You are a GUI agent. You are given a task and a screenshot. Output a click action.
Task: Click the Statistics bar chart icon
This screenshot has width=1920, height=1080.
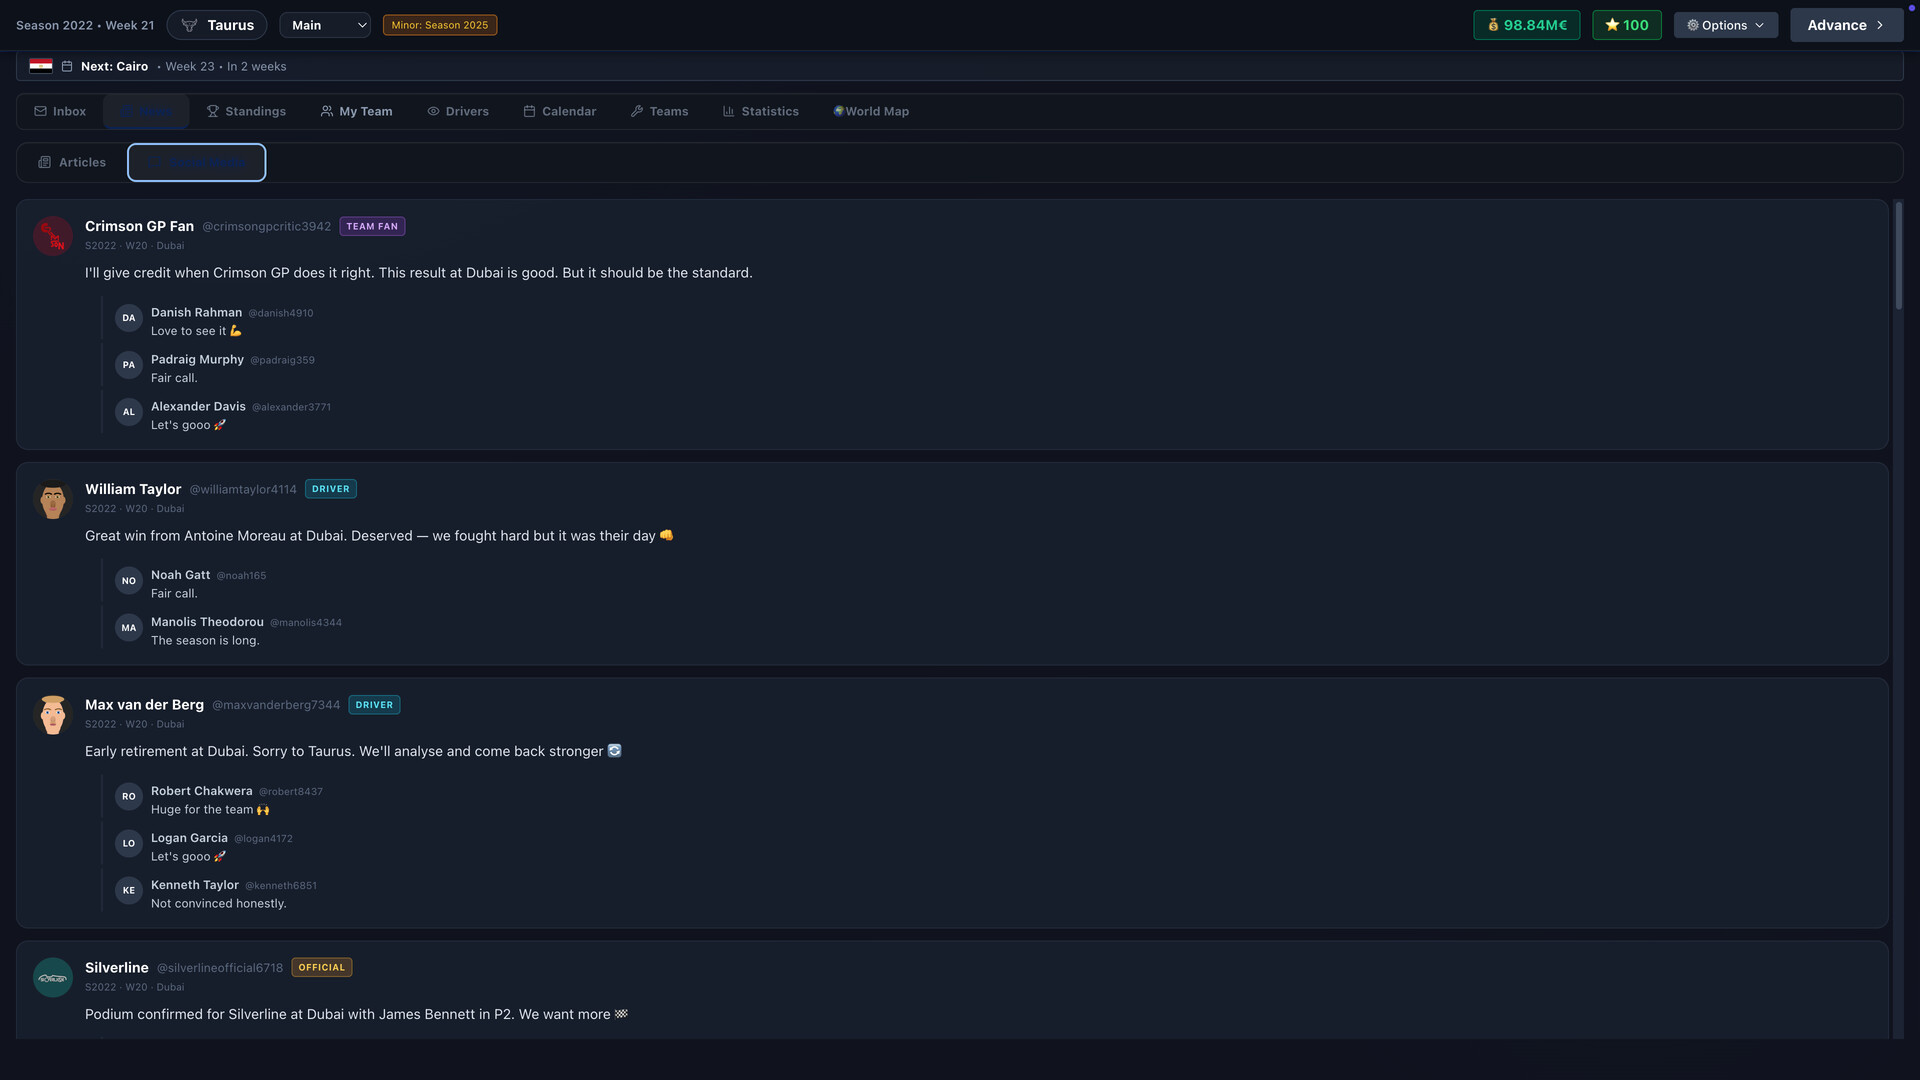coord(729,111)
